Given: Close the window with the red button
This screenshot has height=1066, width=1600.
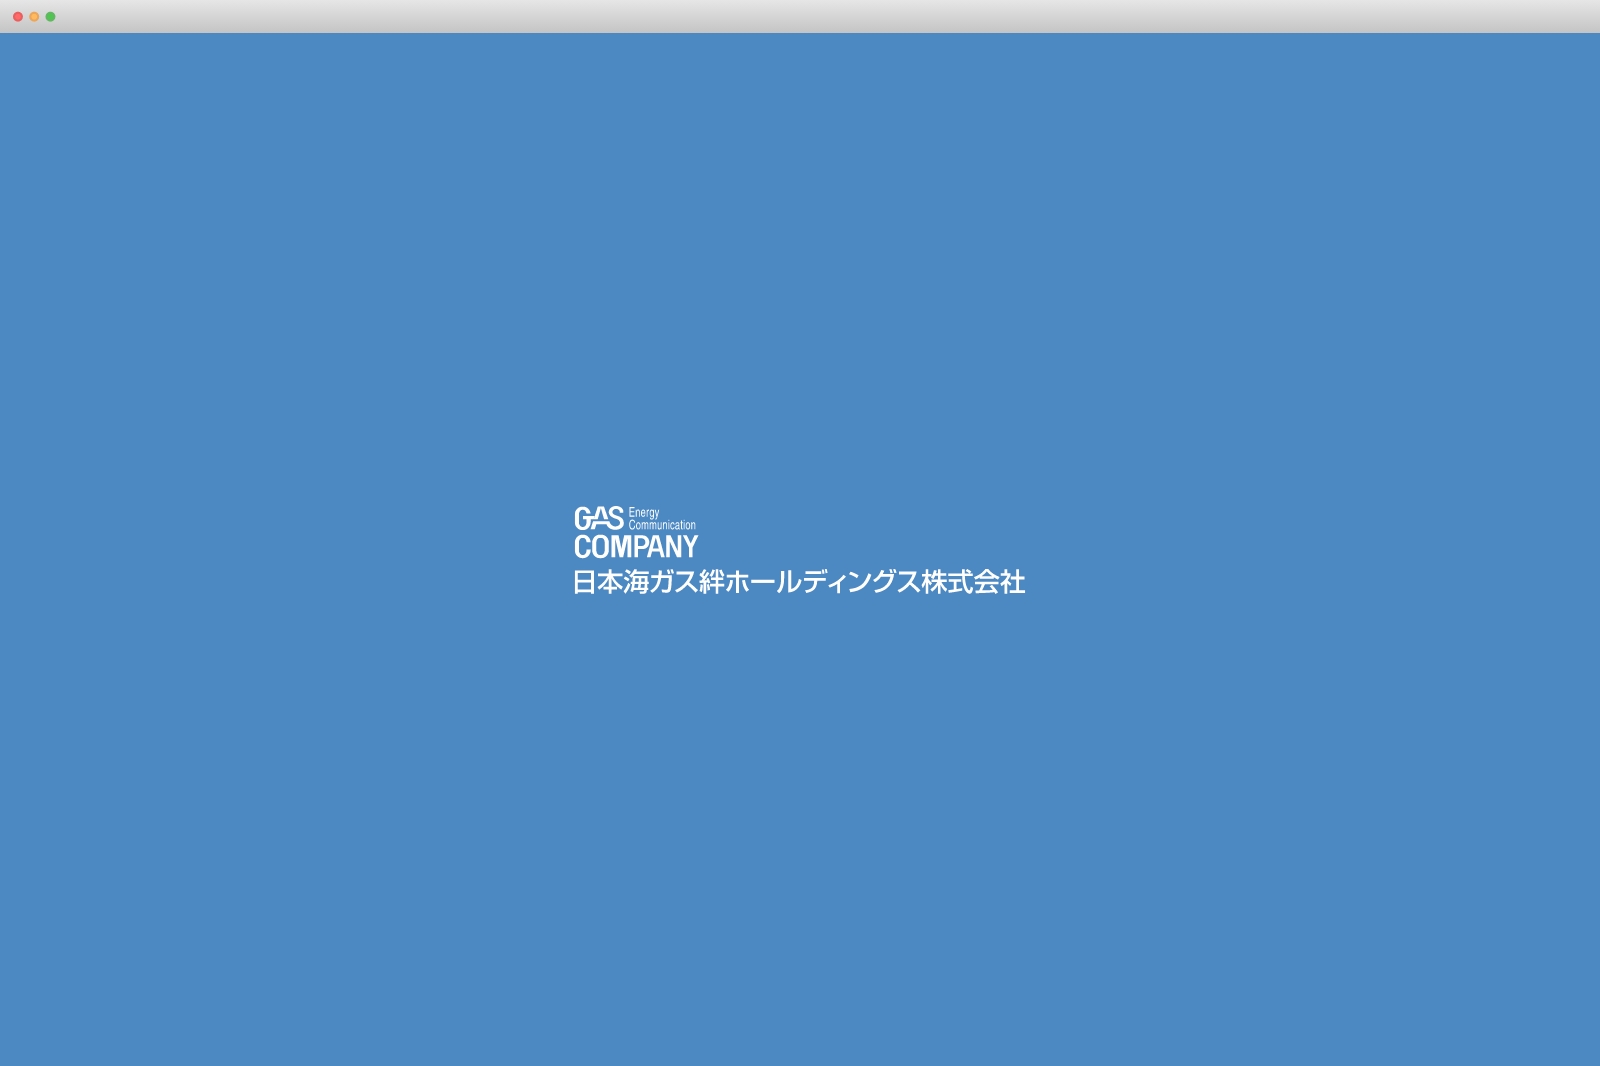Looking at the screenshot, I should point(18,17).
